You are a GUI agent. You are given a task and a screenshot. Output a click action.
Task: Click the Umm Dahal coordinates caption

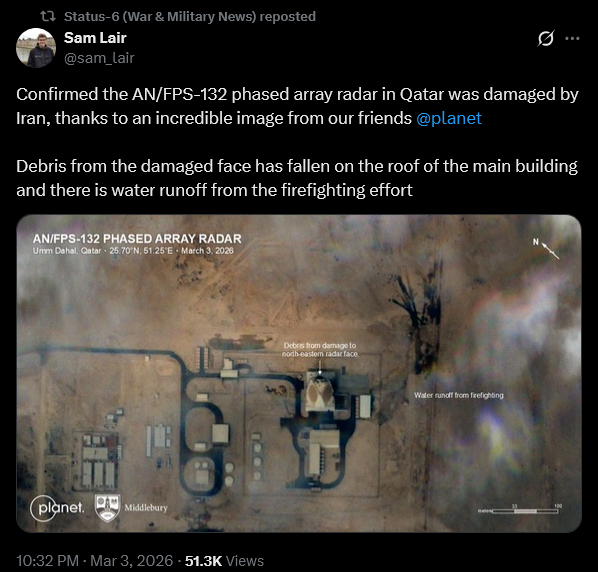click(133, 251)
